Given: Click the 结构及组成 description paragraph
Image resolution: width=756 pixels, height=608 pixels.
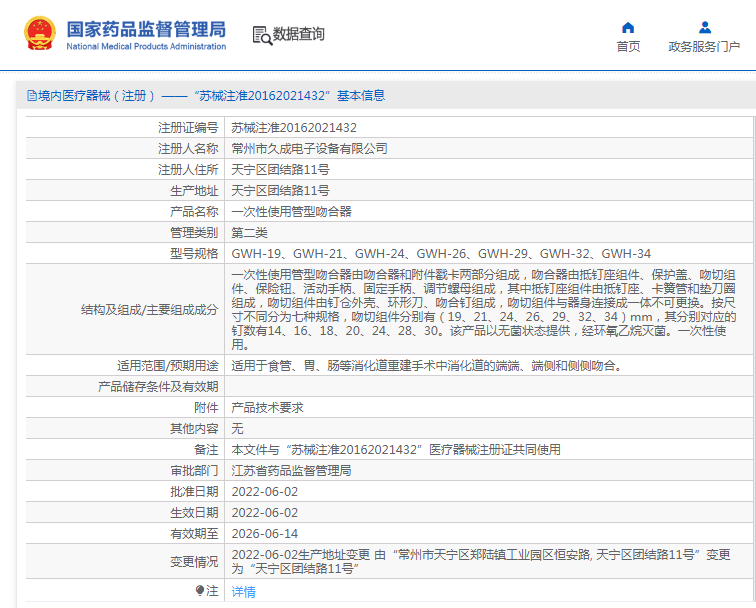Looking at the screenshot, I should 484,310.
